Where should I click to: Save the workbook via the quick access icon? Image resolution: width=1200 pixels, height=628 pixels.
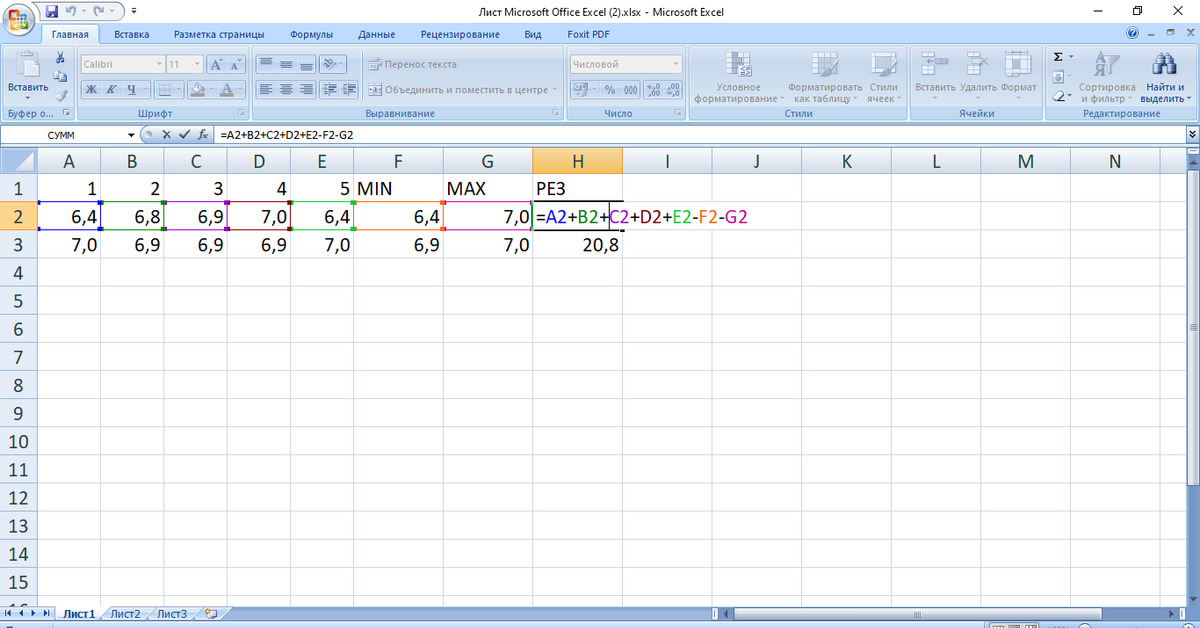pos(52,12)
